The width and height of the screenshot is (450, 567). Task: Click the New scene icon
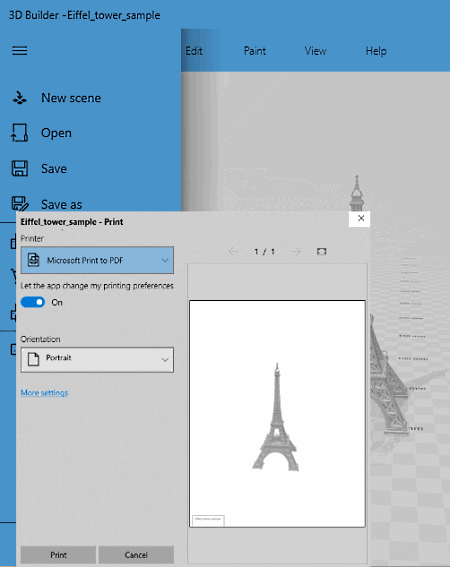click(20, 98)
